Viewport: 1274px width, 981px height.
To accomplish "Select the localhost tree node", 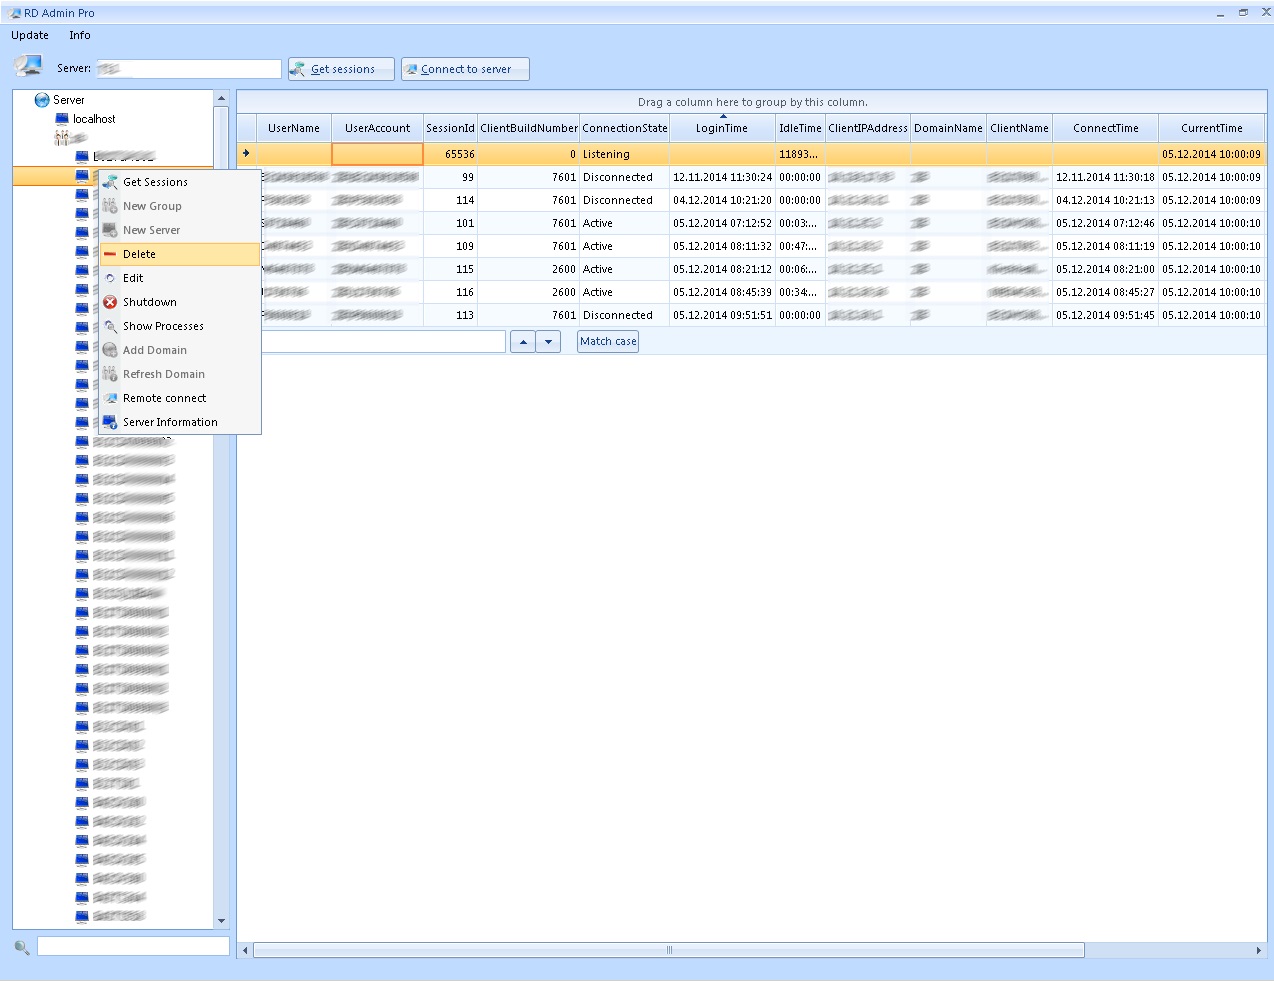I will coord(94,119).
